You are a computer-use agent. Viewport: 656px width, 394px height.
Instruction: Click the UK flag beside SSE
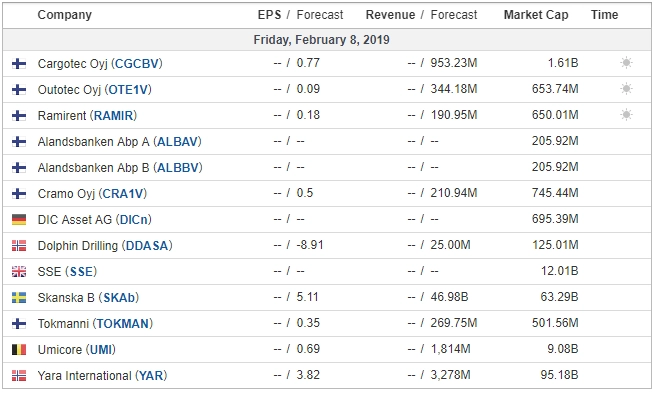point(19,272)
